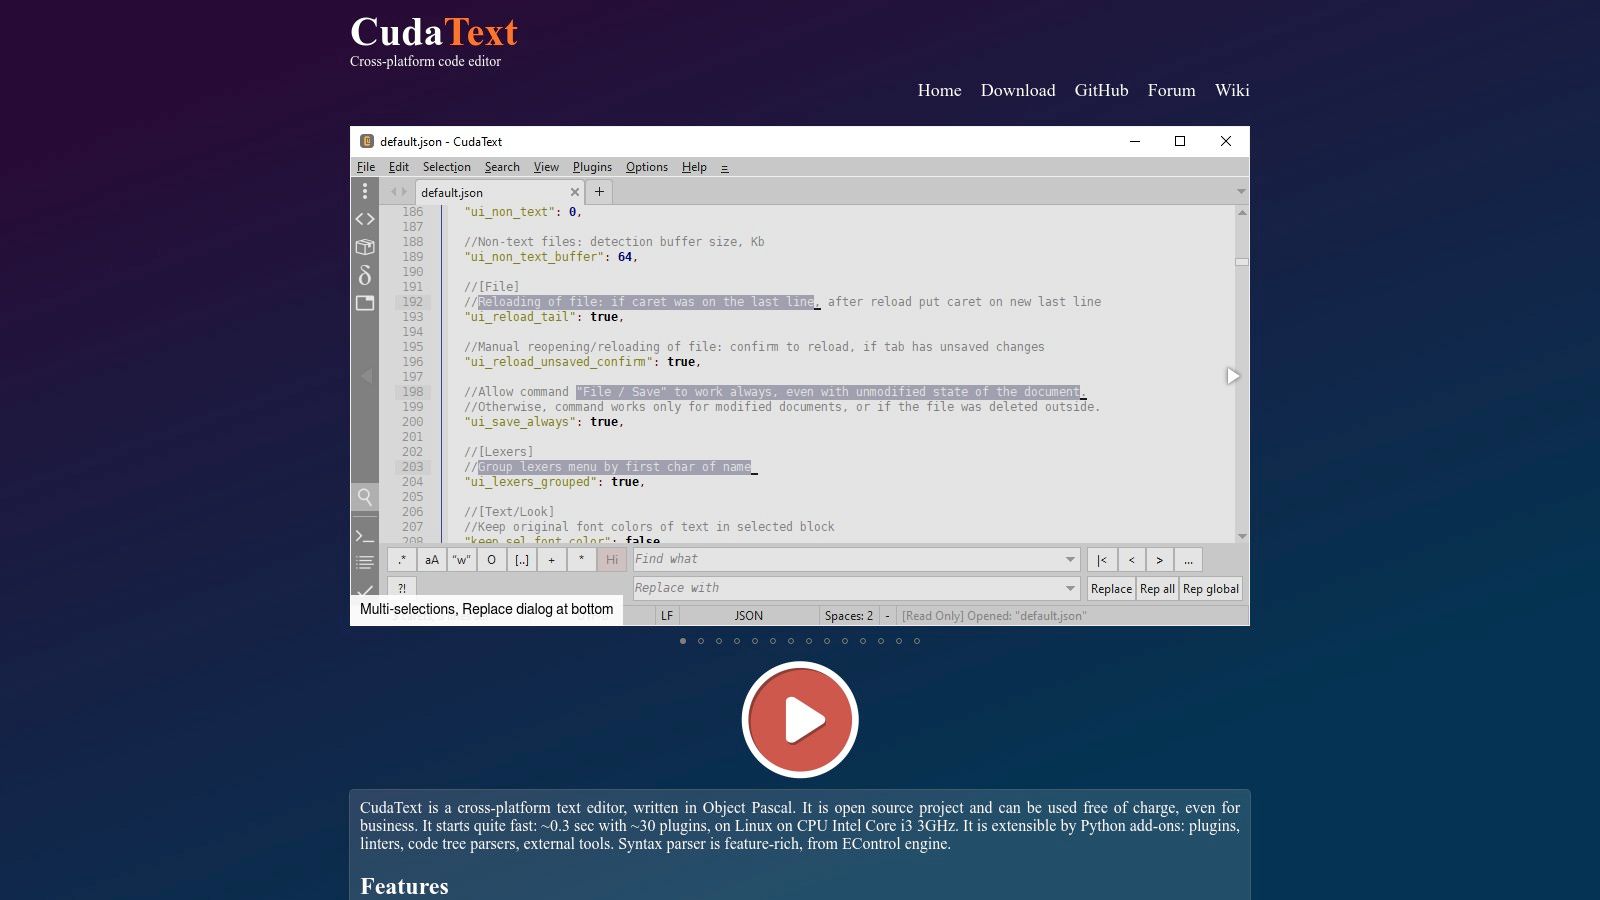Image resolution: width=1600 pixels, height=900 pixels.
Task: Change lexer via JSON status cell
Action: point(749,616)
